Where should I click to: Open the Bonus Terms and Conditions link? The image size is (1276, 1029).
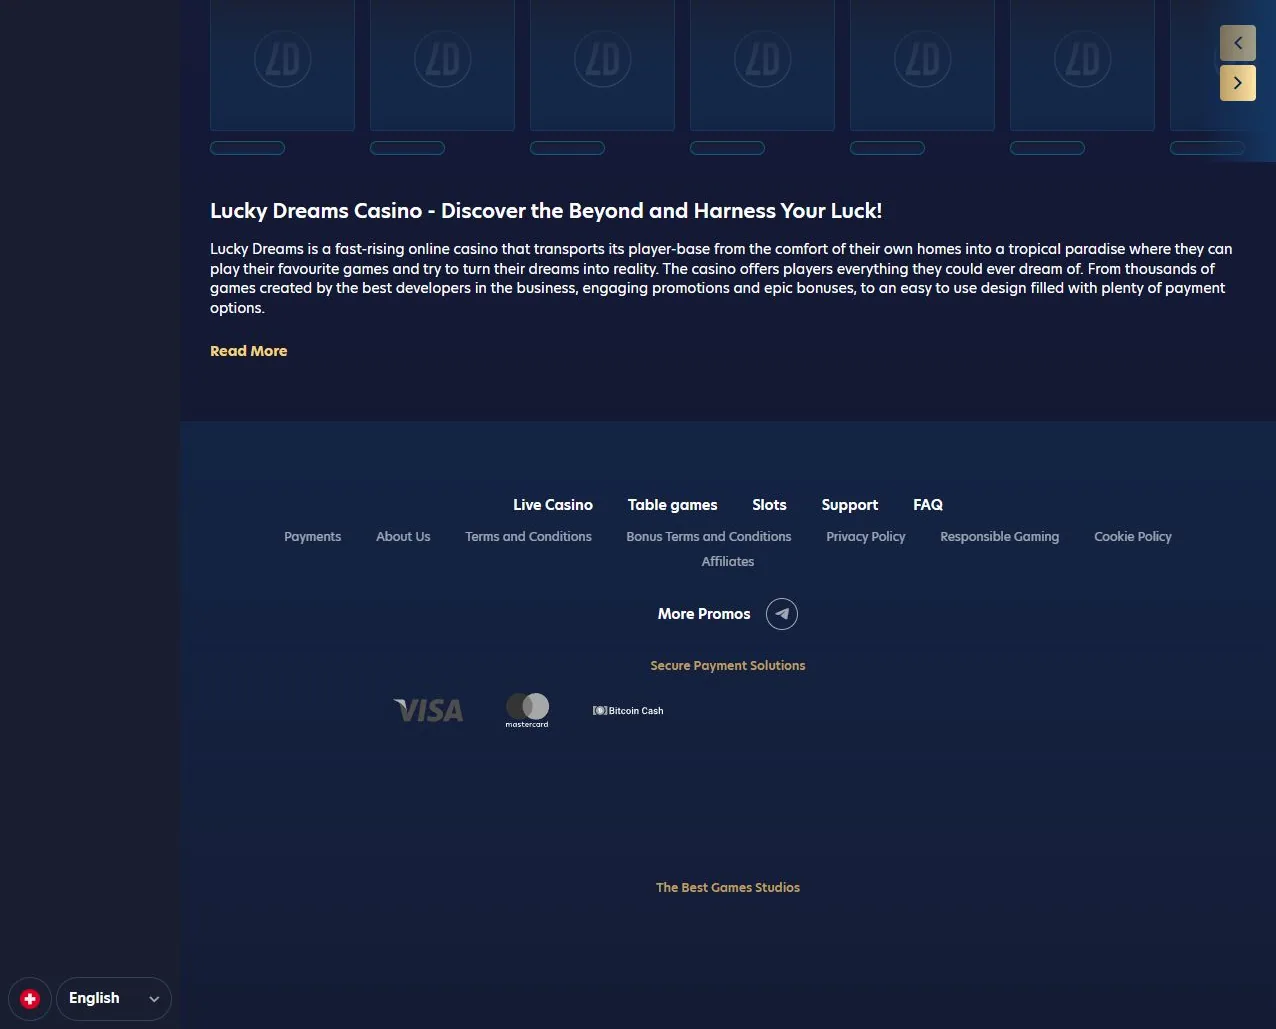709,537
